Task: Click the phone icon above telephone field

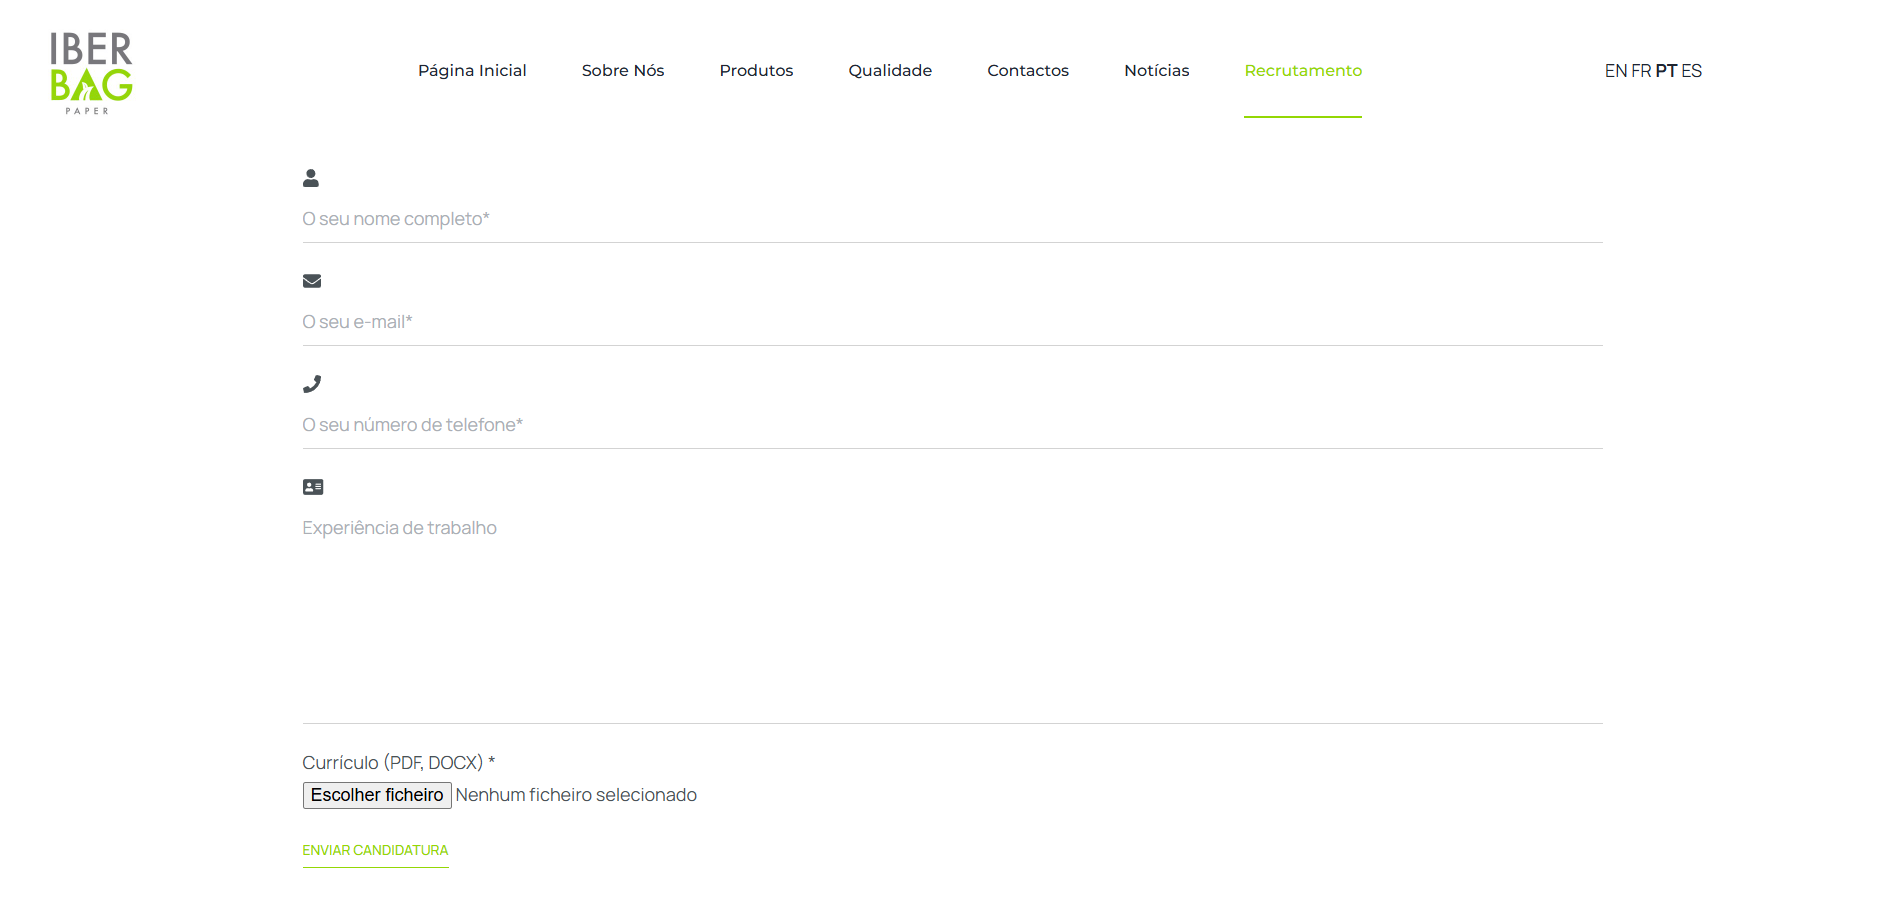Action: click(x=312, y=384)
